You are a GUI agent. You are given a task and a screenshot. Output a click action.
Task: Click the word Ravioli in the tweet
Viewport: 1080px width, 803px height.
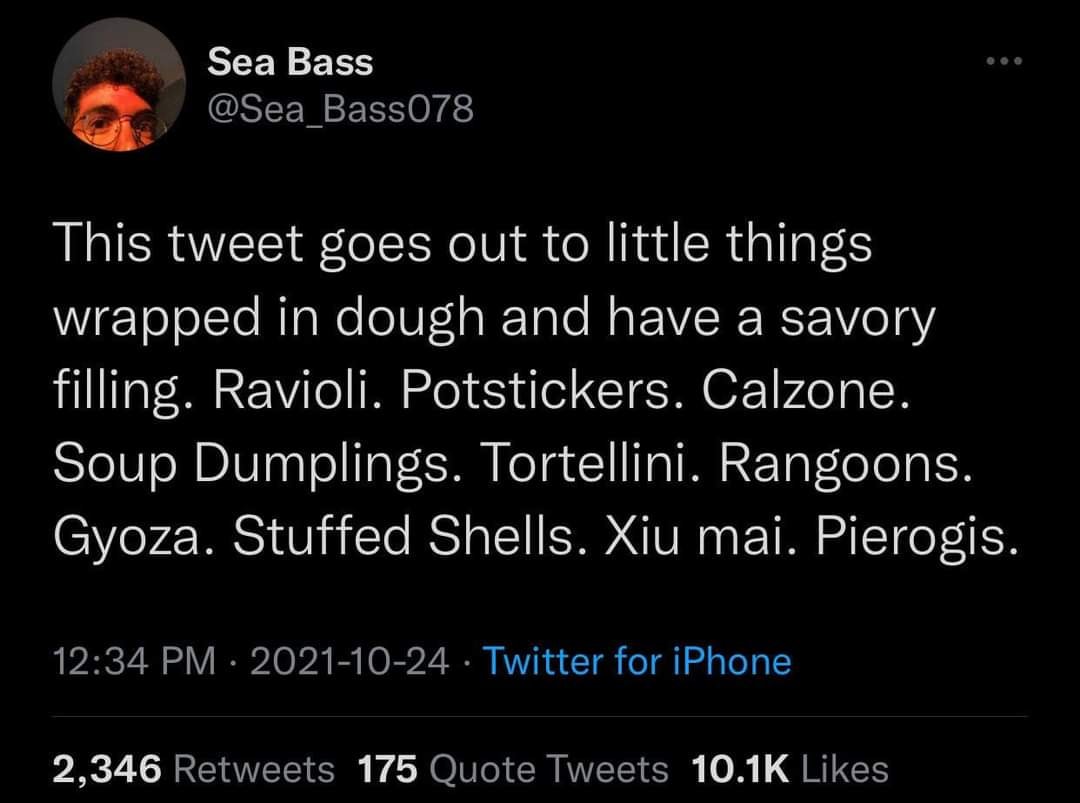click(300, 391)
